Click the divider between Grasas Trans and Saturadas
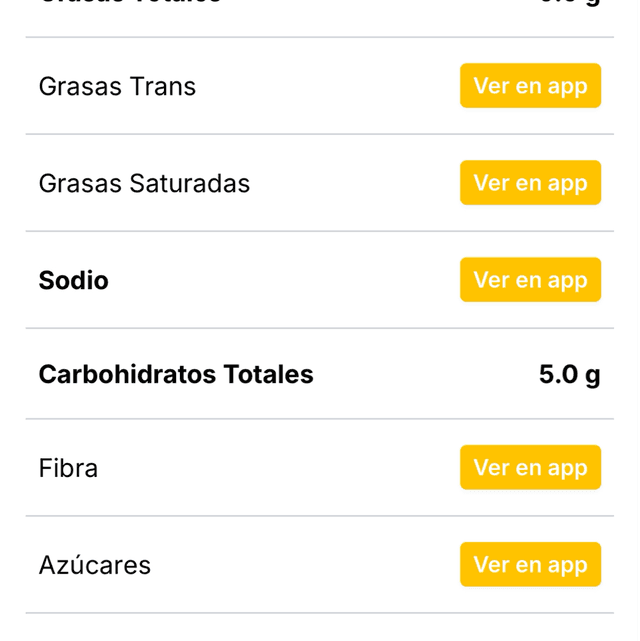This screenshot has width=640, height=641. pyautogui.click(x=320, y=134)
